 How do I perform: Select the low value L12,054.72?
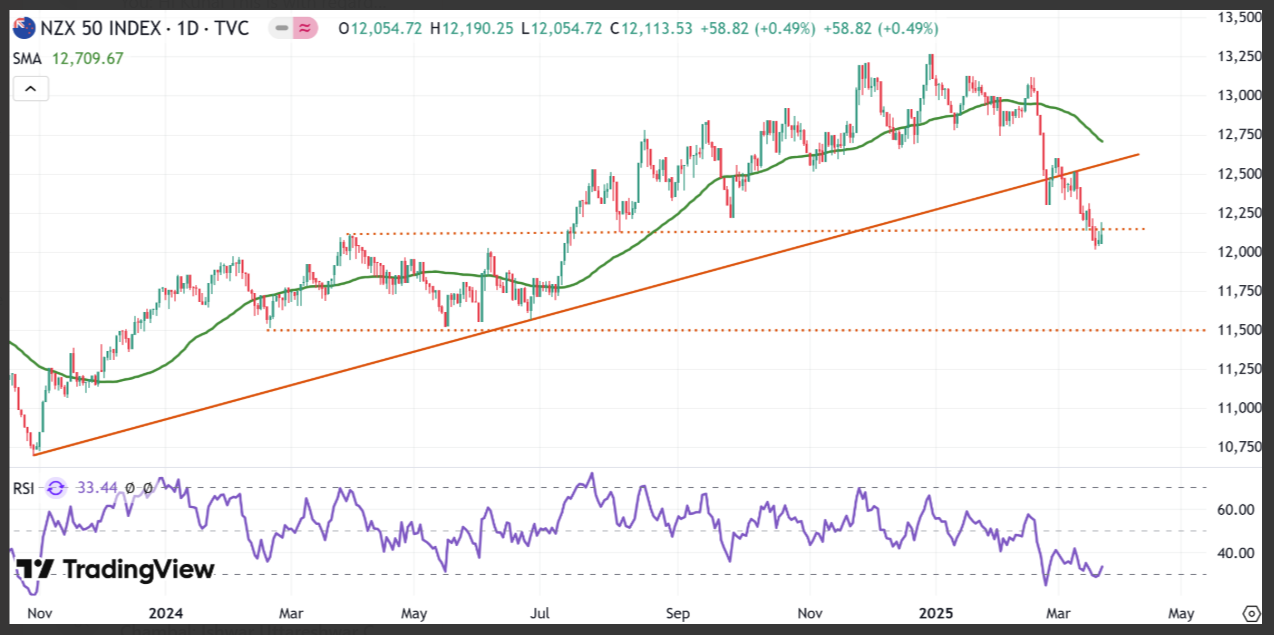point(561,29)
